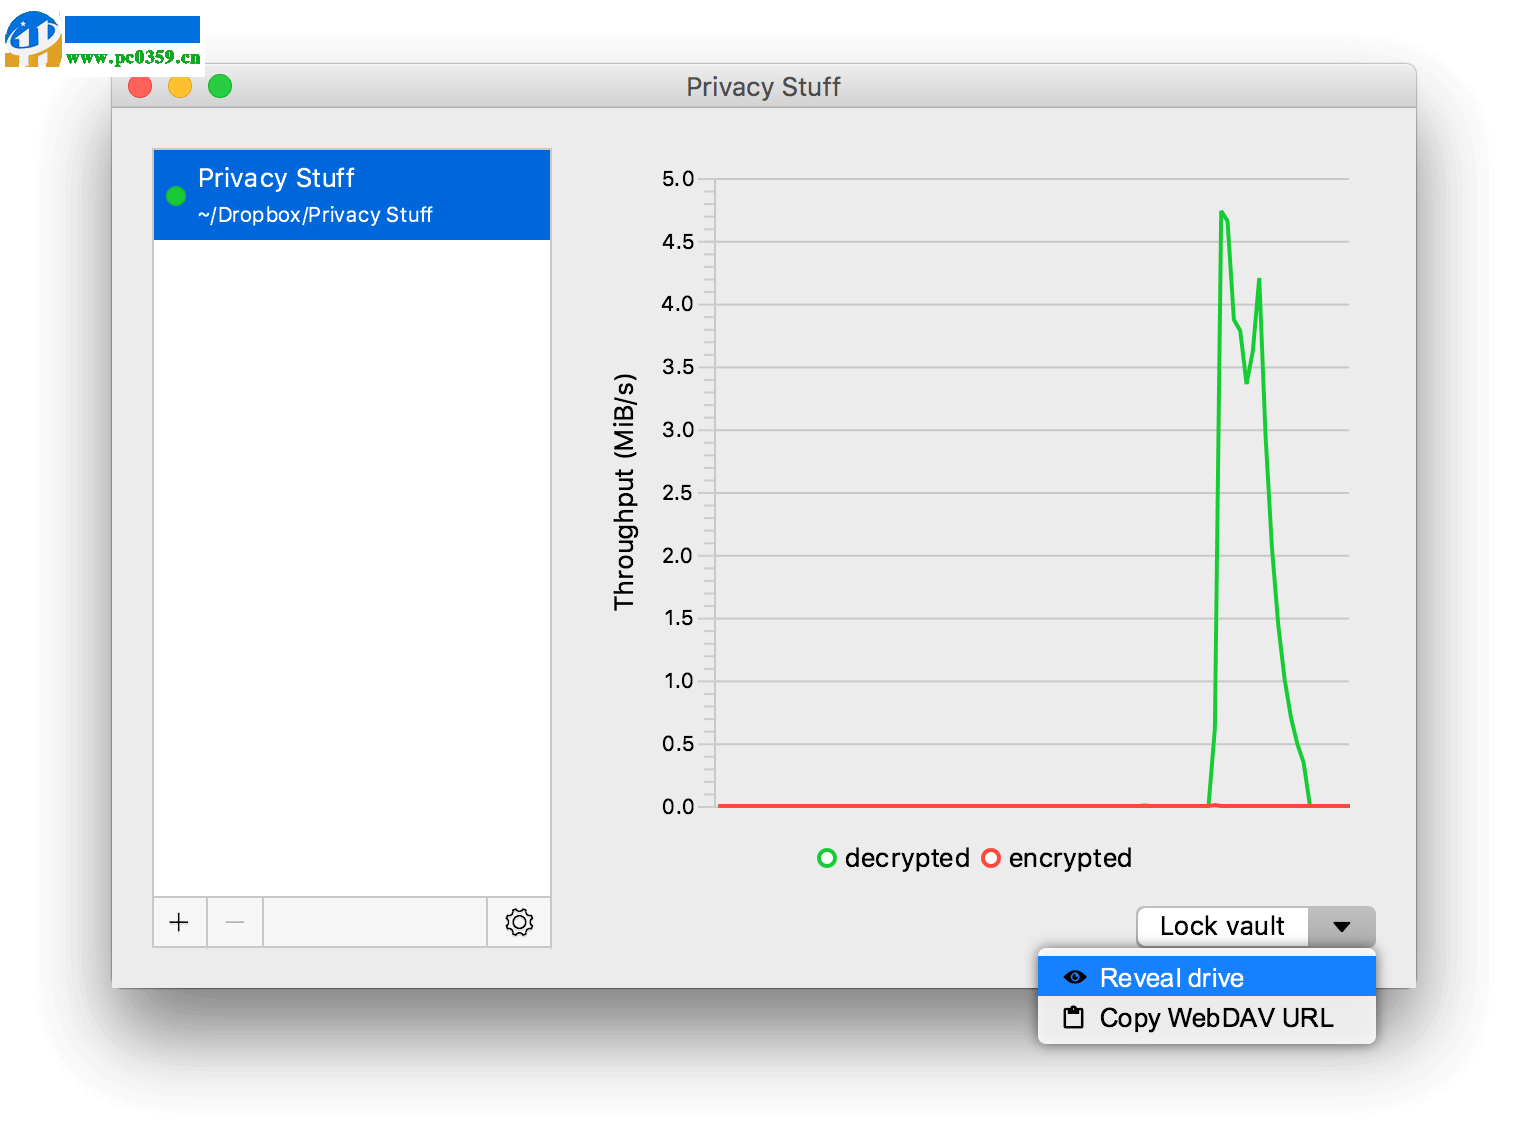Click the Throughput (MiB/s) axis label
1528x1148 pixels.
(624, 492)
